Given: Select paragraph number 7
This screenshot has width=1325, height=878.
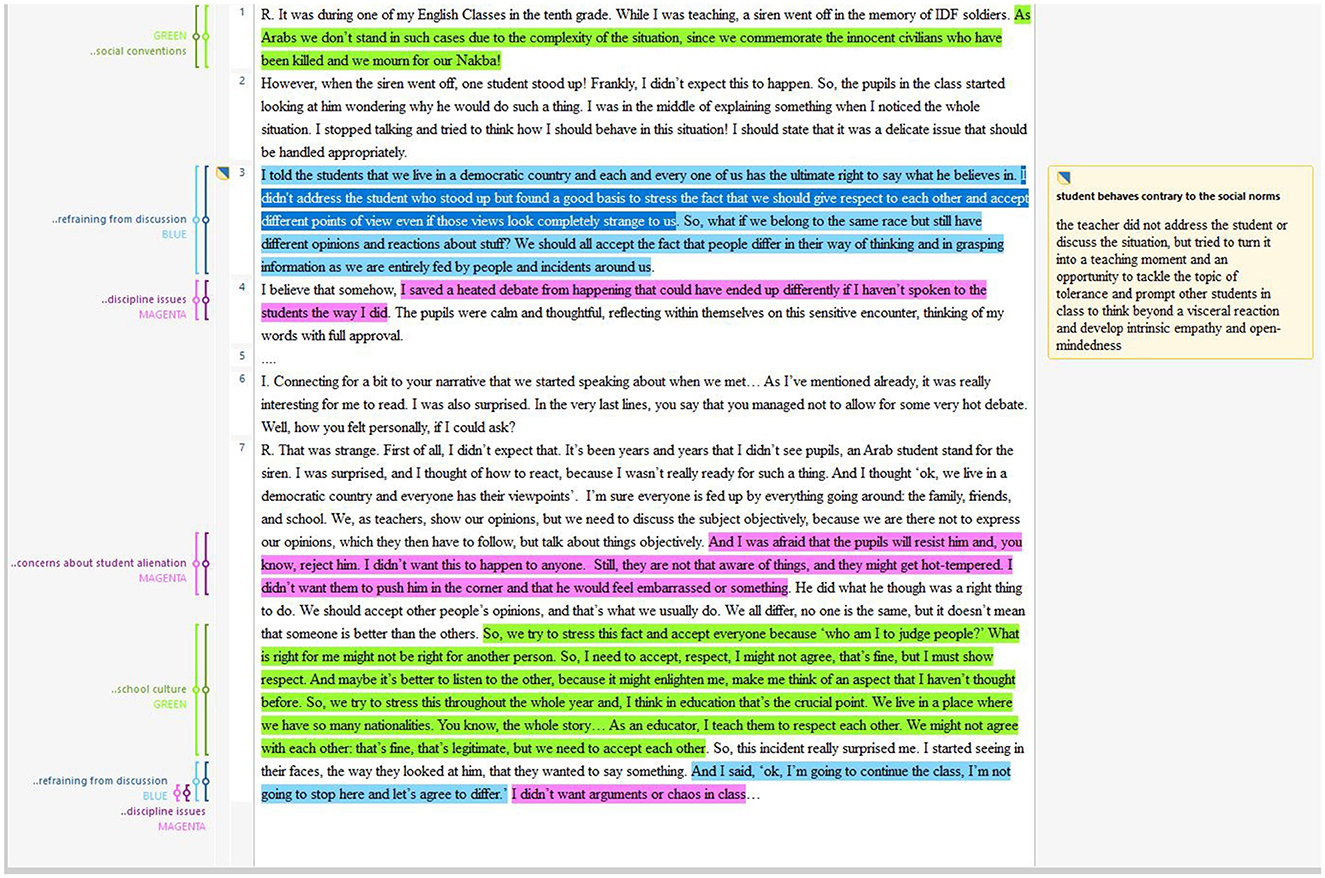Looking at the screenshot, I should point(241,447).
